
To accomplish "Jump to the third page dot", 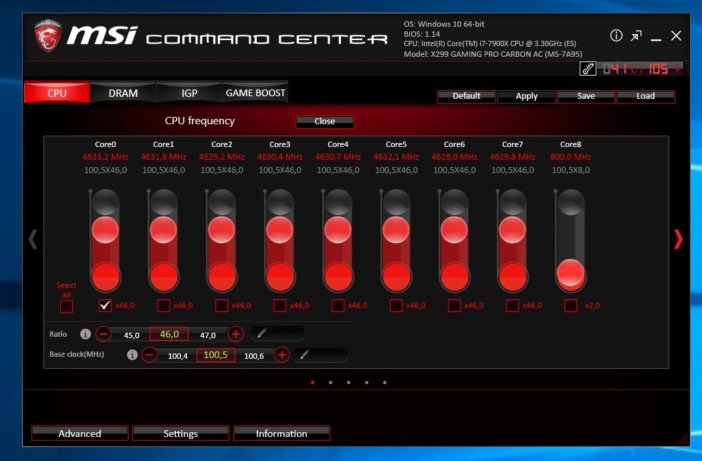I will (348, 382).
